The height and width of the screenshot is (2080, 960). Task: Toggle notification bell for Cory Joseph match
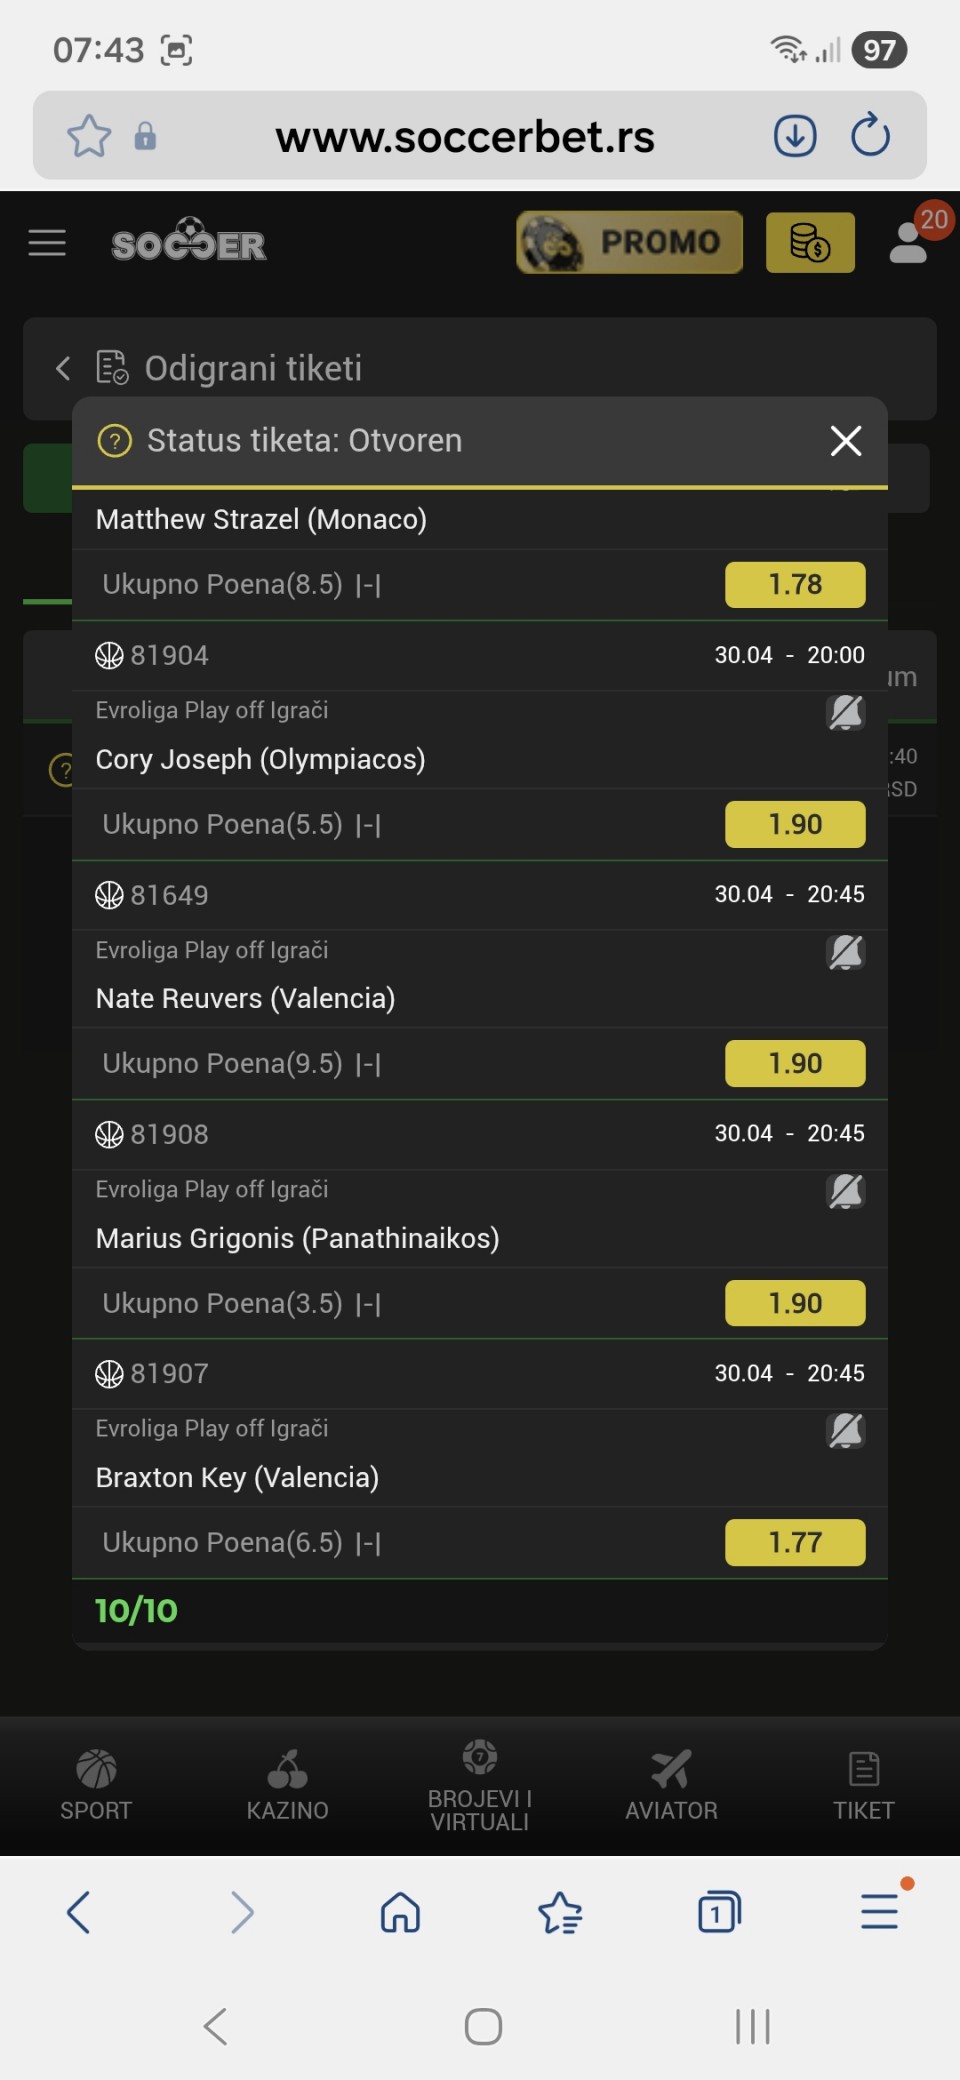(845, 713)
